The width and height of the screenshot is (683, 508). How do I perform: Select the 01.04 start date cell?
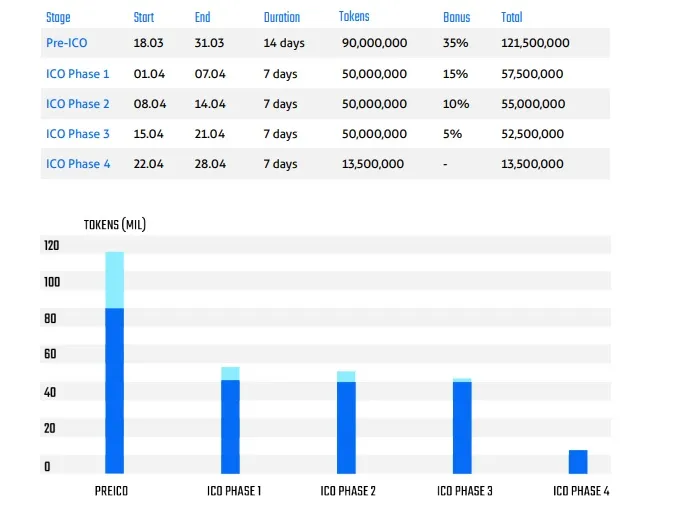point(149,74)
